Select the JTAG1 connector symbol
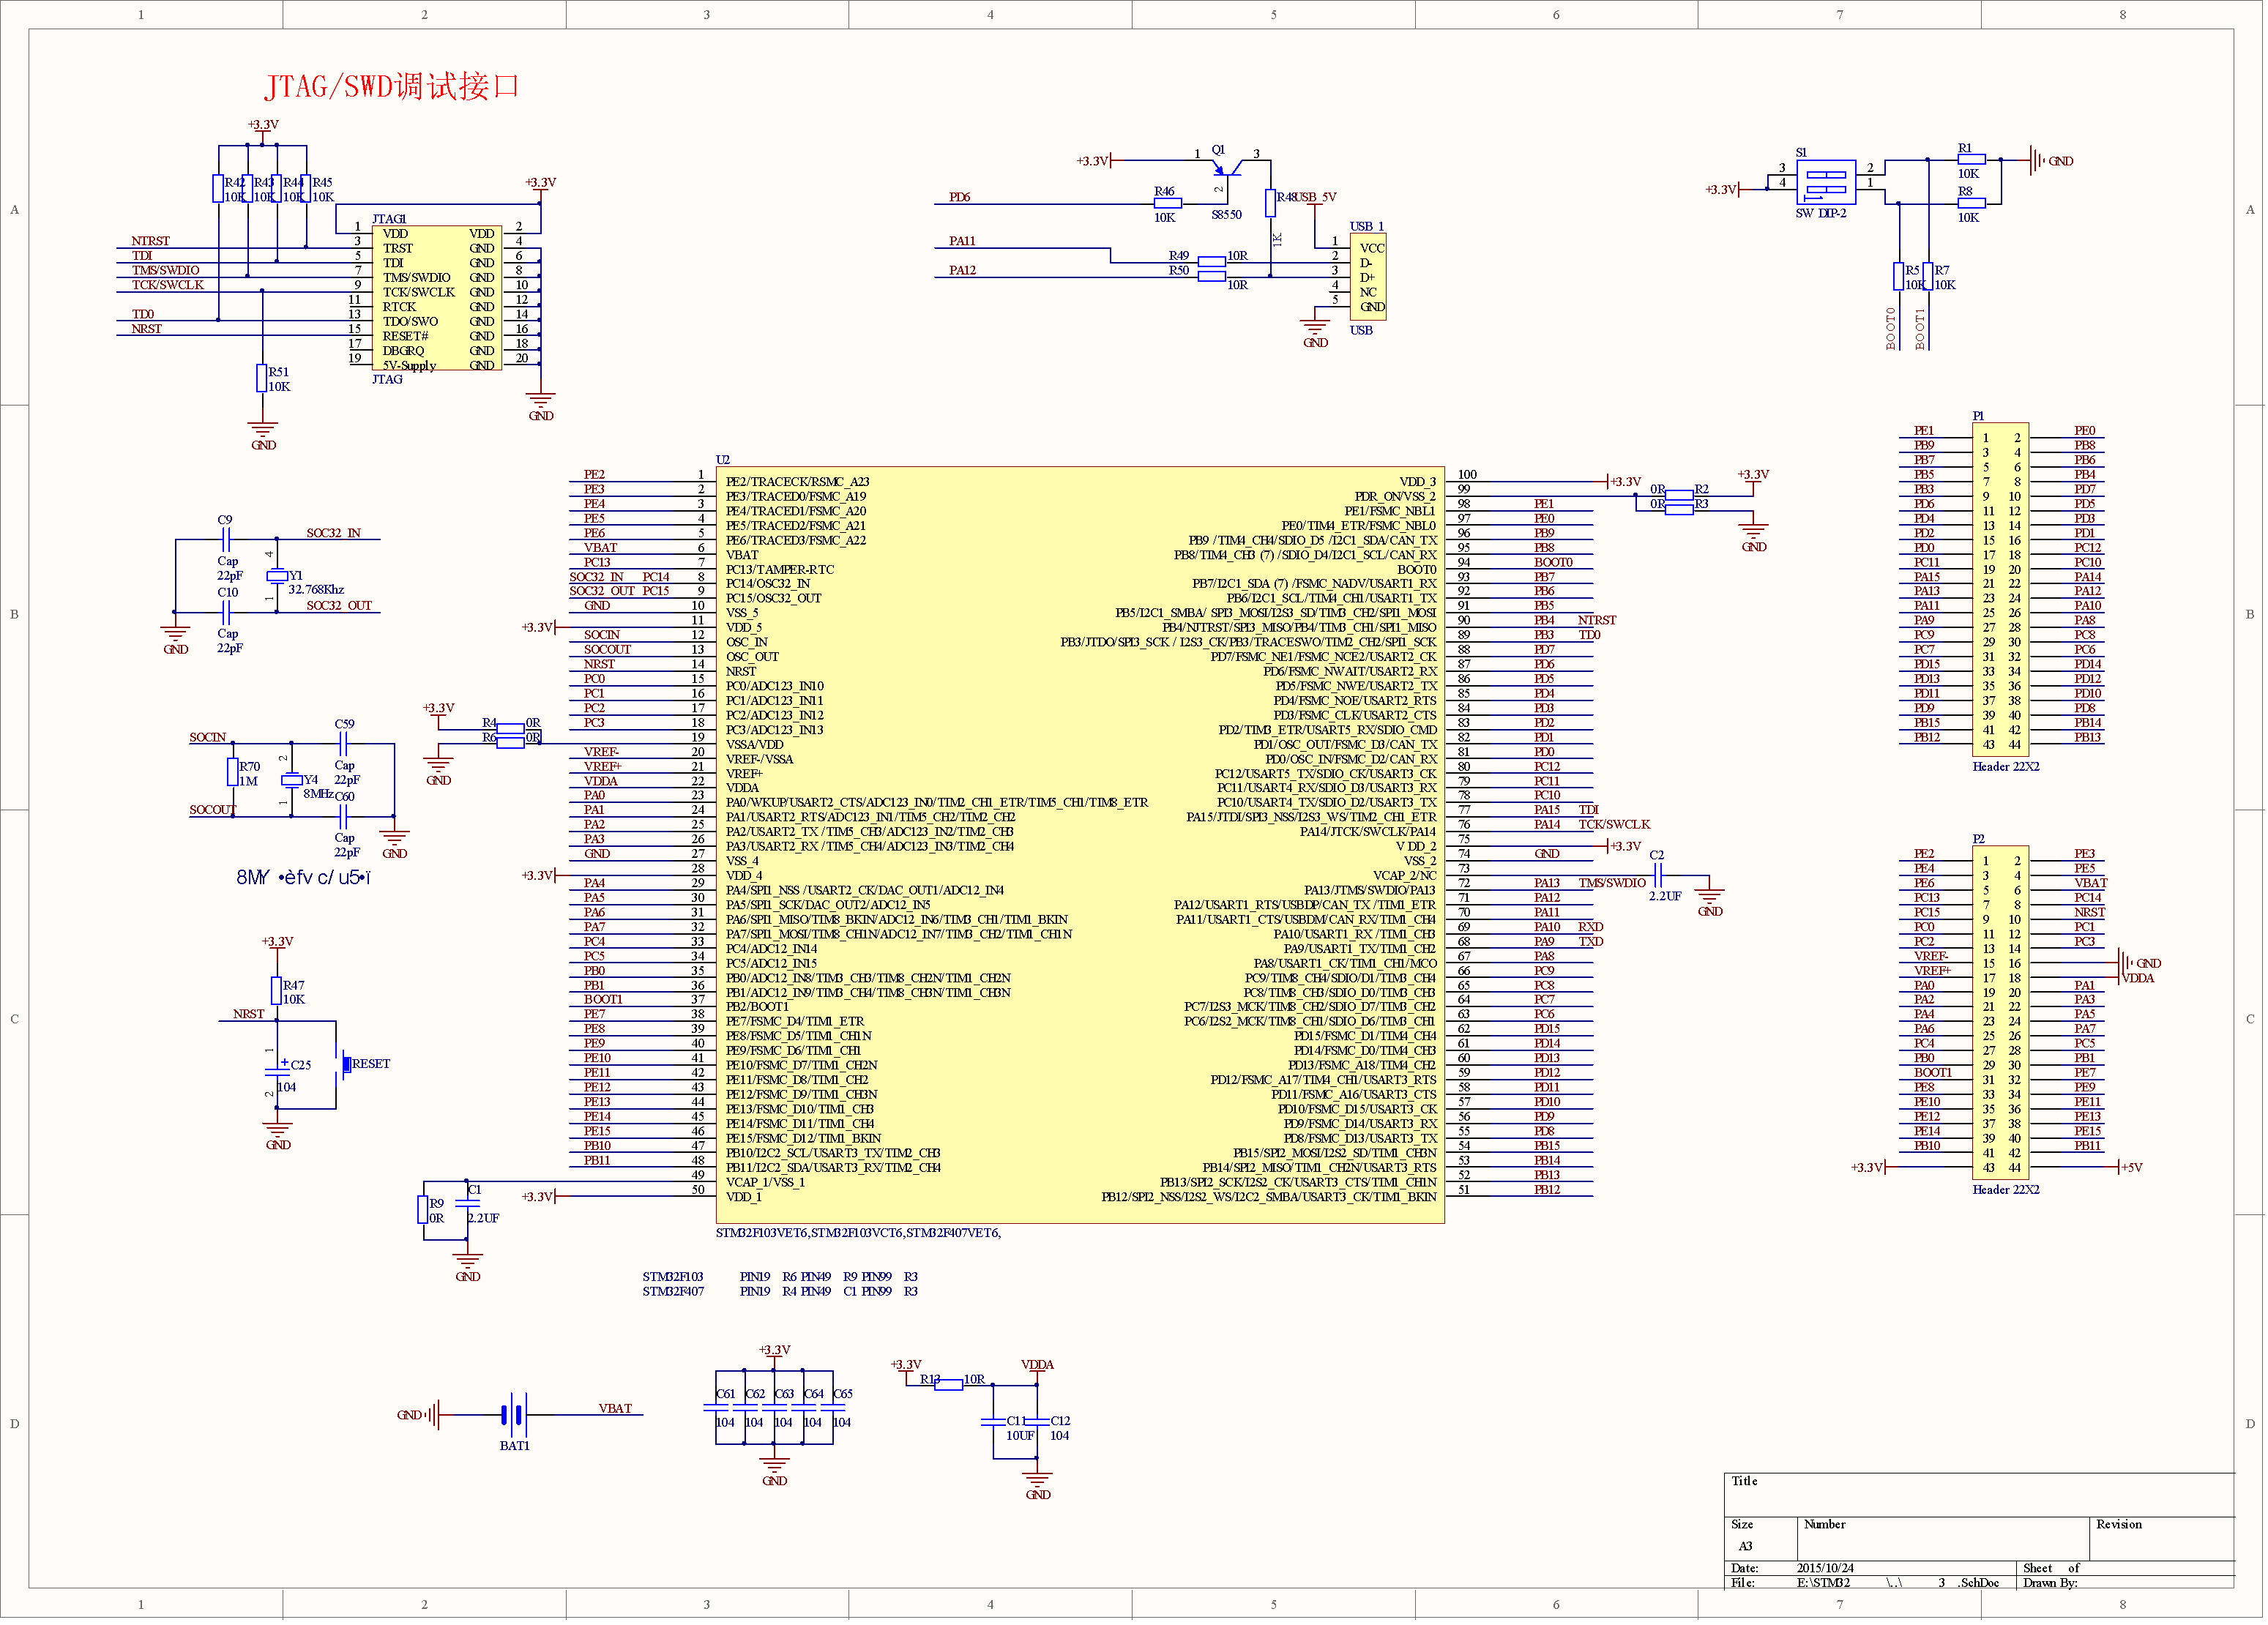 click(x=437, y=298)
